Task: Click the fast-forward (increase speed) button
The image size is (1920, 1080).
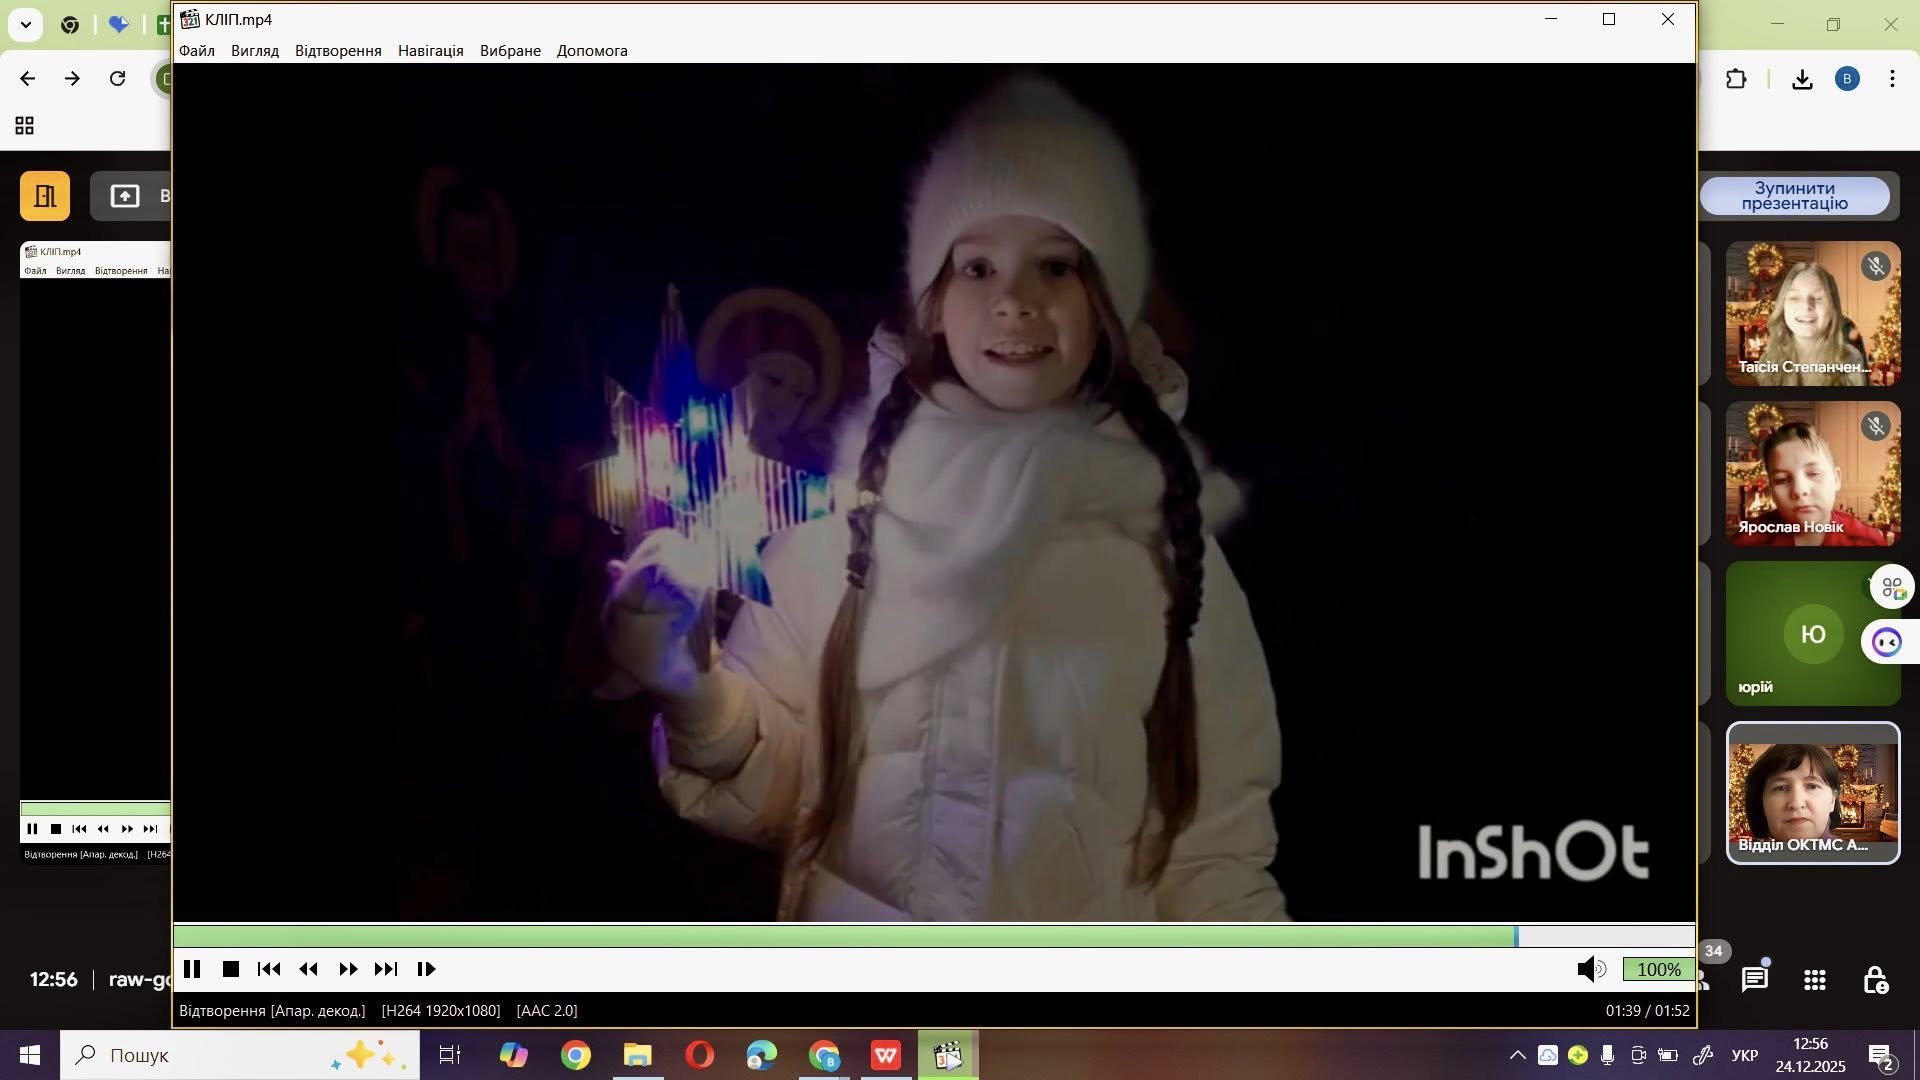Action: pyautogui.click(x=347, y=969)
